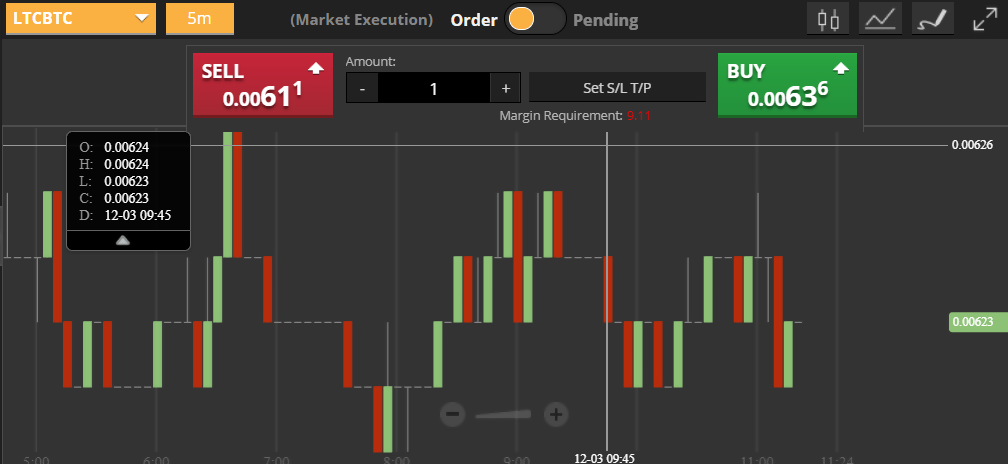Increase amount with plus button
The height and width of the screenshot is (464, 1008).
[506, 88]
